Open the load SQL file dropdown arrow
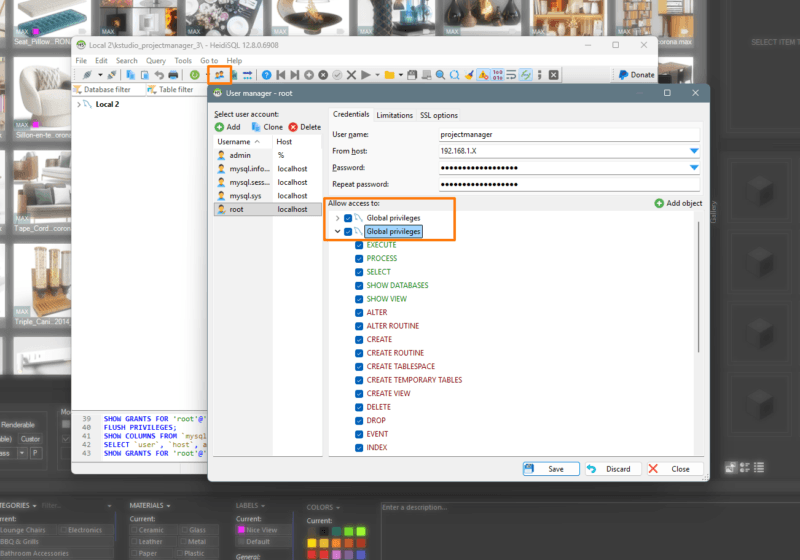 coord(401,75)
